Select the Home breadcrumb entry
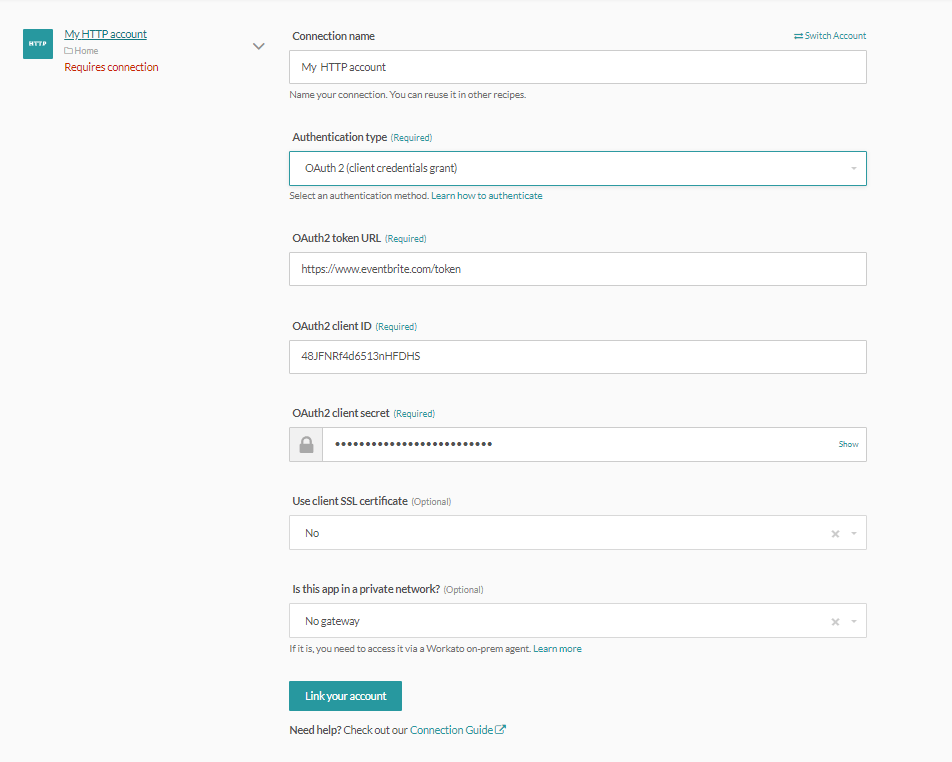Image resolution: width=952 pixels, height=762 pixels. click(86, 50)
